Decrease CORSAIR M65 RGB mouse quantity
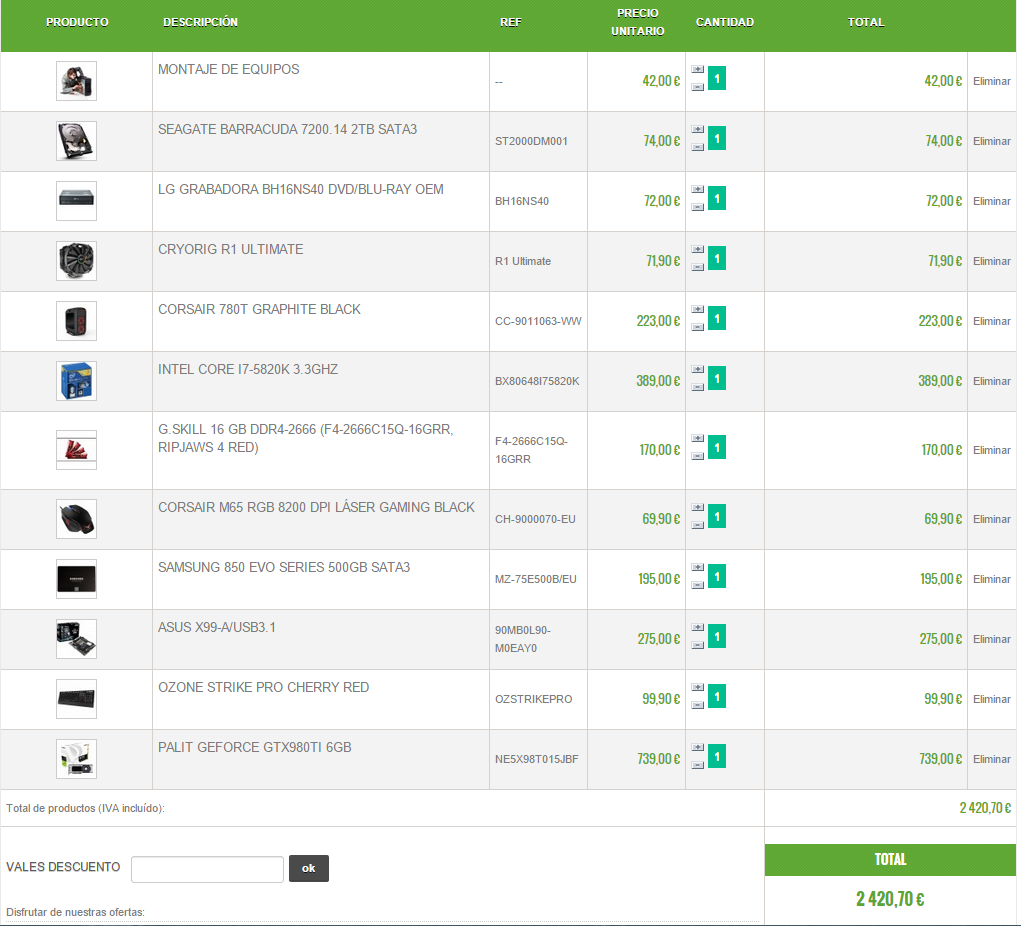This screenshot has width=1021, height=926. click(x=697, y=524)
